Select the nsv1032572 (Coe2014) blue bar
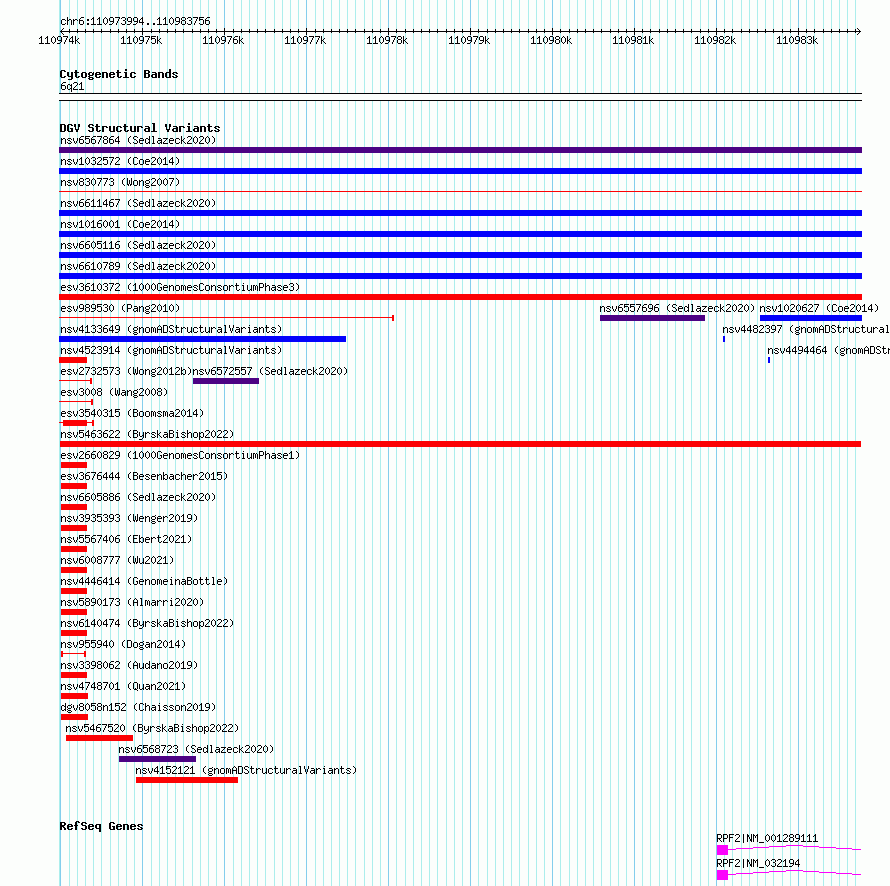Screen dimensions: 890x886 click(x=460, y=171)
